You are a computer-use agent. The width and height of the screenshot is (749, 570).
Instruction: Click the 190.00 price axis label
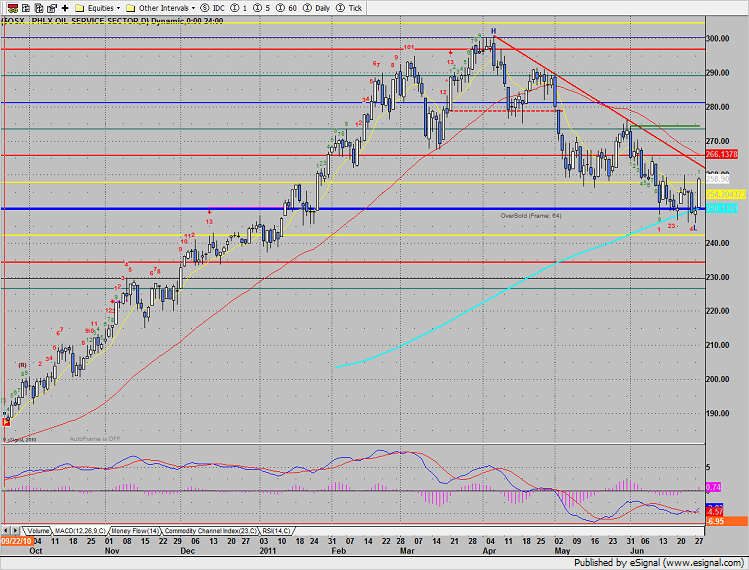tap(718, 413)
